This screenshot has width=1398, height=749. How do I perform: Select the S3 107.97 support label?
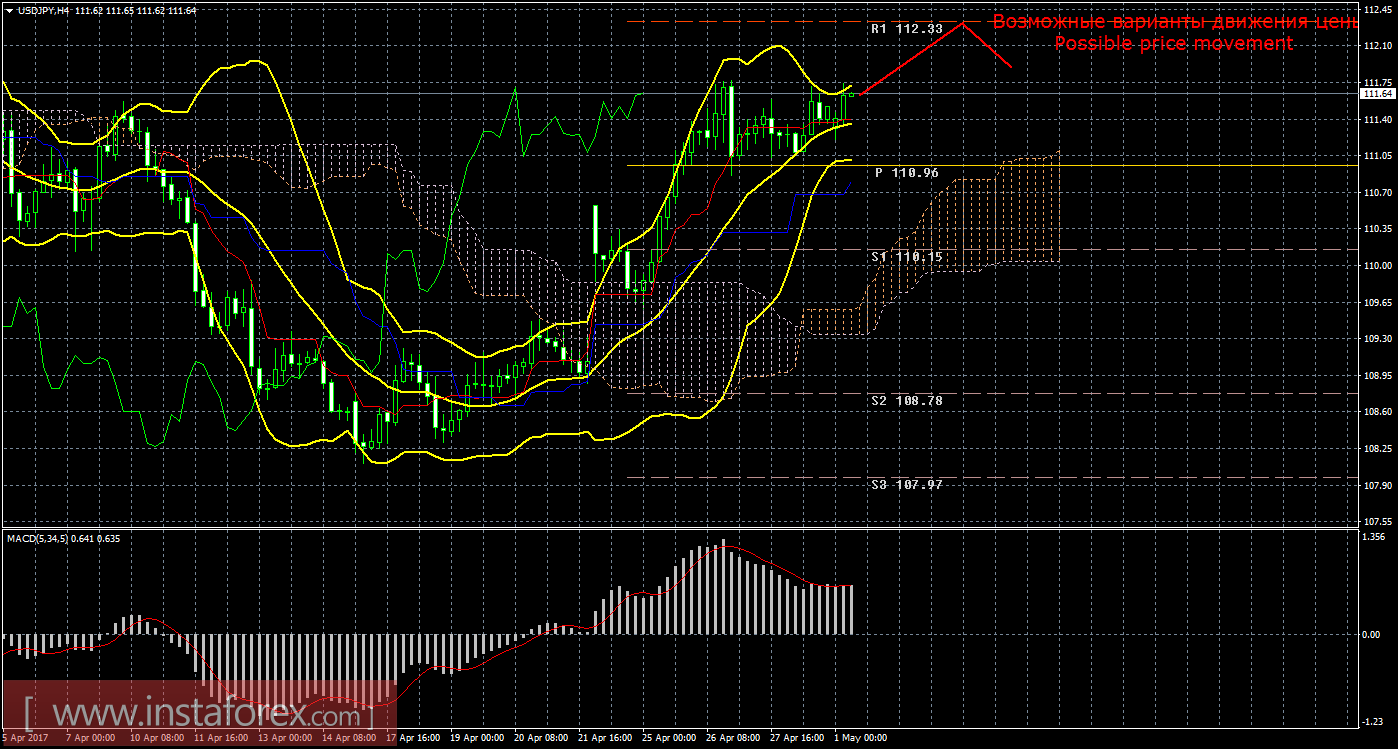point(906,484)
